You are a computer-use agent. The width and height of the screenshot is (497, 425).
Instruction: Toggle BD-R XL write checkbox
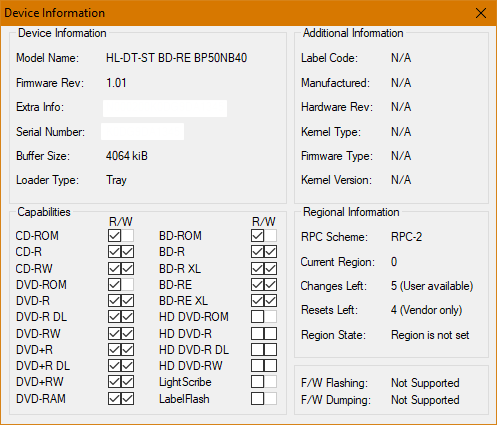click(271, 268)
